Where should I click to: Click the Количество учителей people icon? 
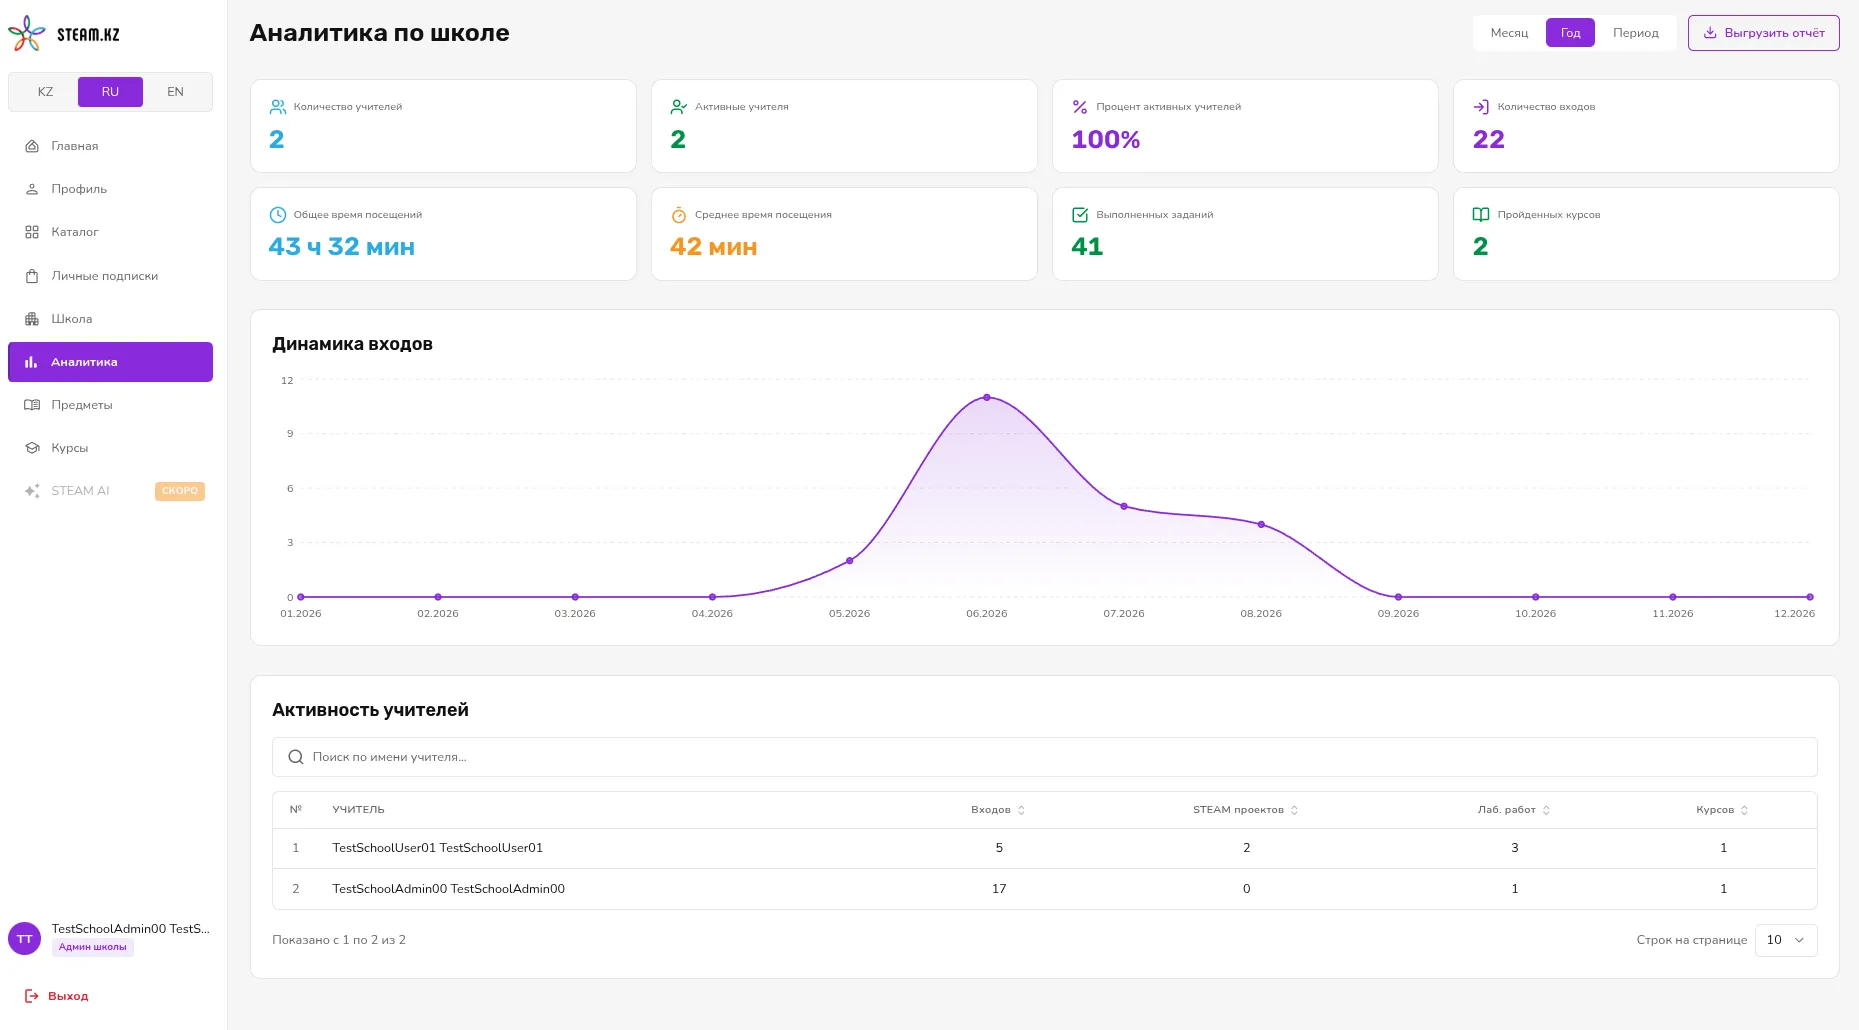click(278, 107)
